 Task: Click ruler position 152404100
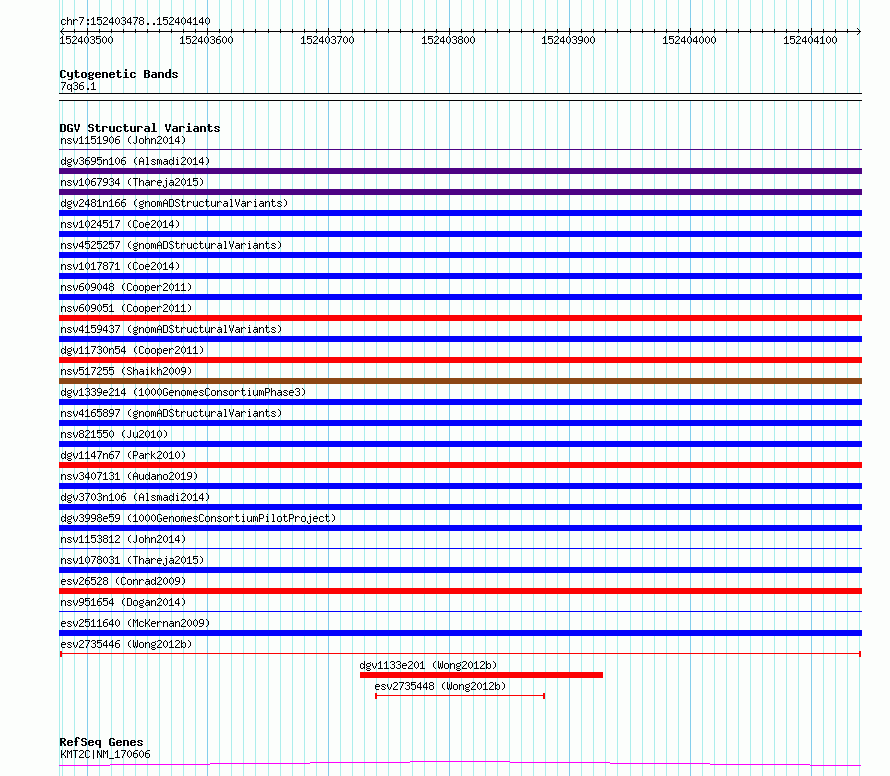click(811, 40)
